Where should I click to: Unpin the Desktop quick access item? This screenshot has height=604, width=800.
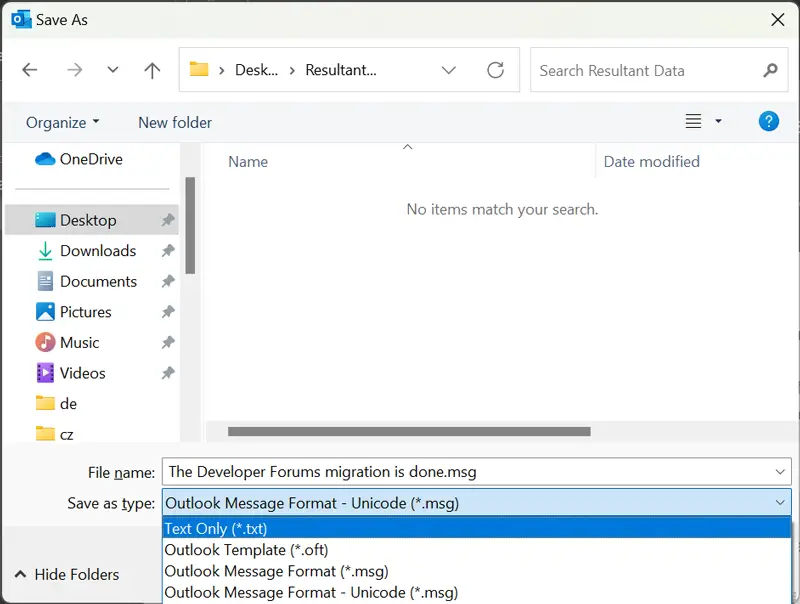[168, 220]
